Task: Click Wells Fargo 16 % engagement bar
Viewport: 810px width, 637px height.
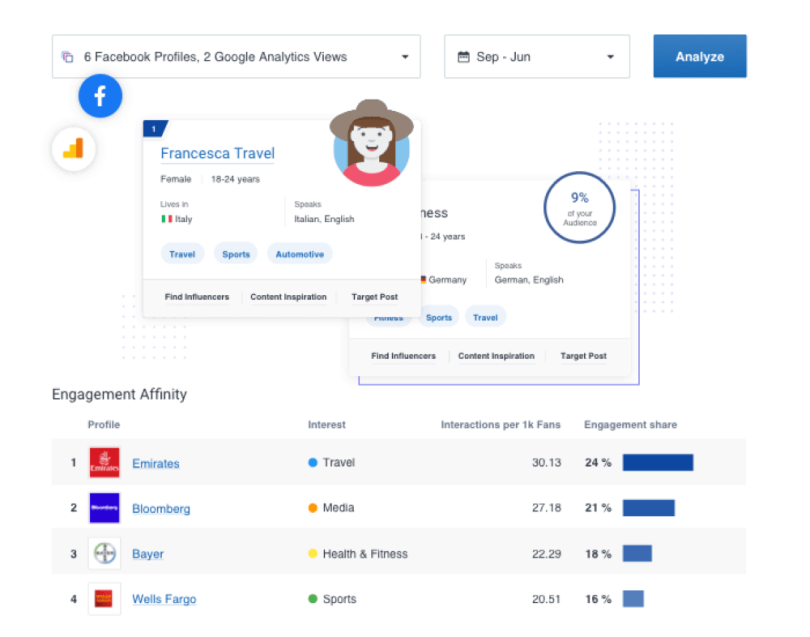Action: coord(633,599)
